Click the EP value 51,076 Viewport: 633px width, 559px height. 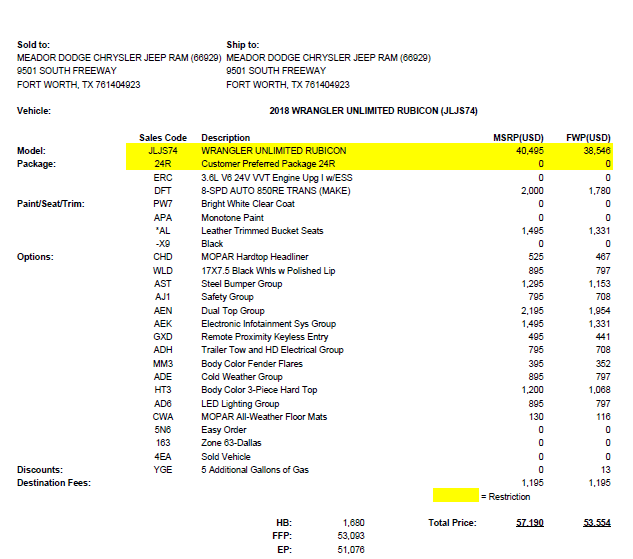(x=351, y=550)
